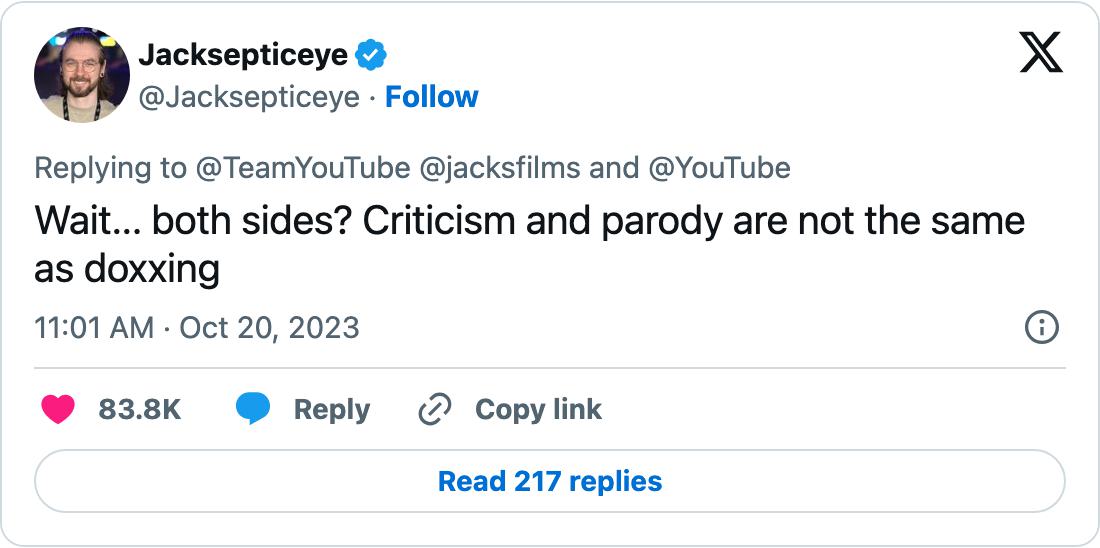Open Jacksepticeye profile picture

click(82, 75)
